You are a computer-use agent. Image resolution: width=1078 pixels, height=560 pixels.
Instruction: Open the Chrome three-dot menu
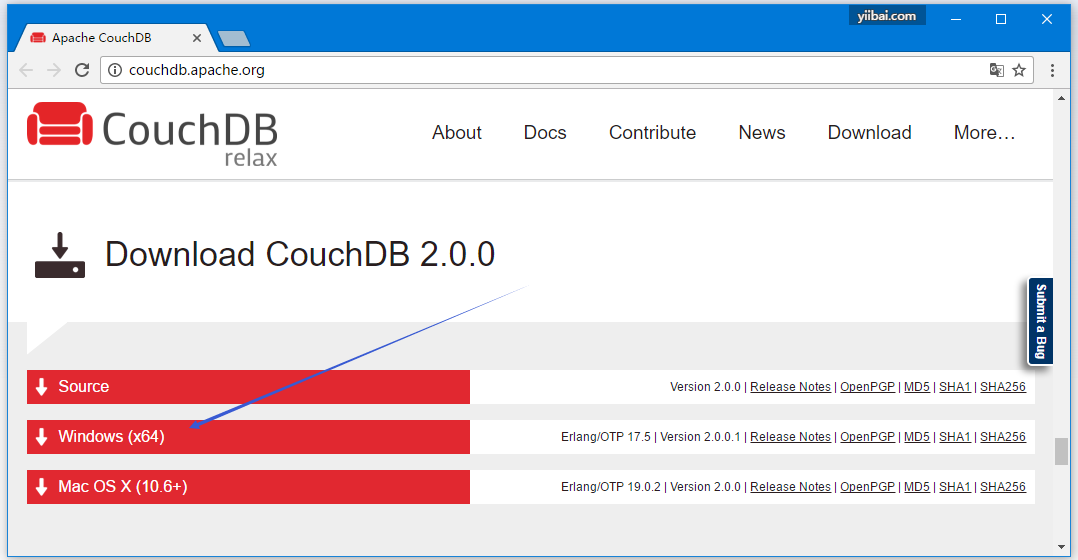point(1052,70)
